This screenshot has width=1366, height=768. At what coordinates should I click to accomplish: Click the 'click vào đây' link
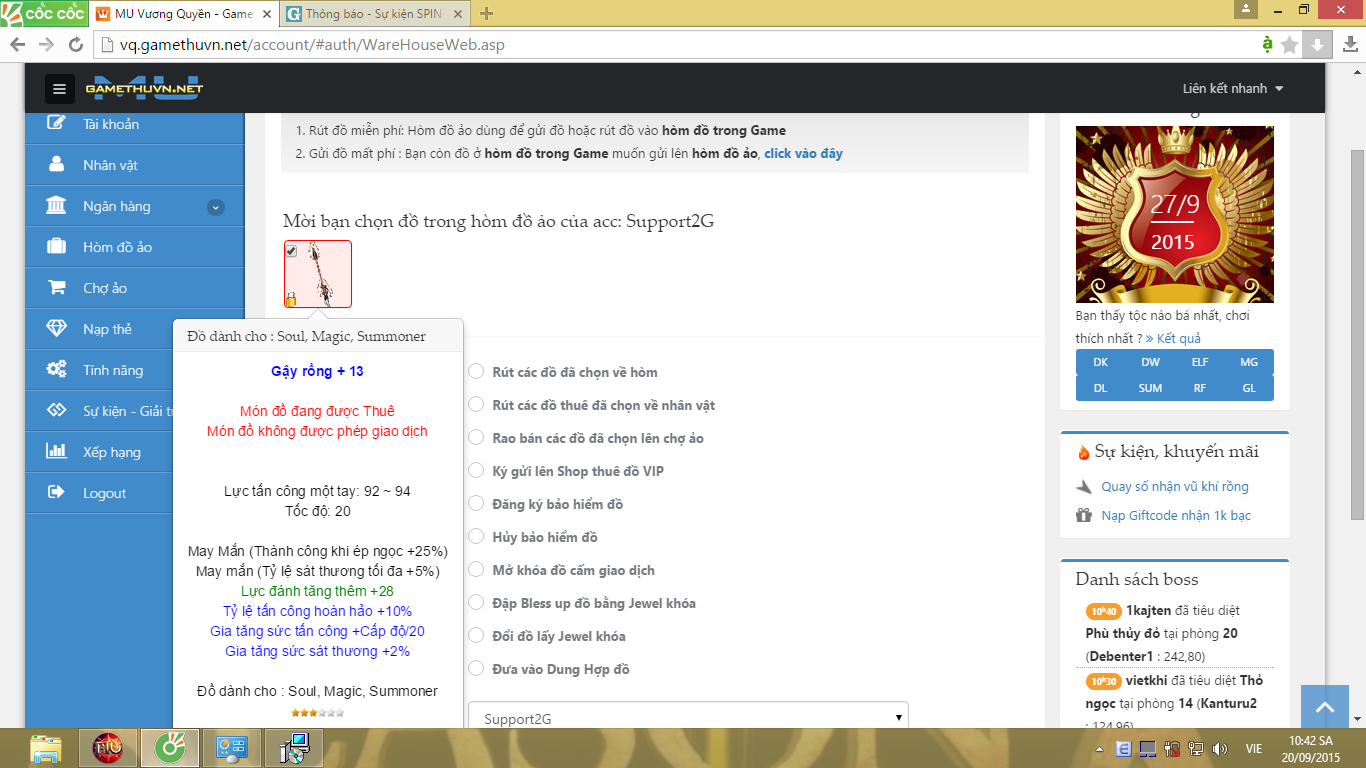[x=803, y=153]
